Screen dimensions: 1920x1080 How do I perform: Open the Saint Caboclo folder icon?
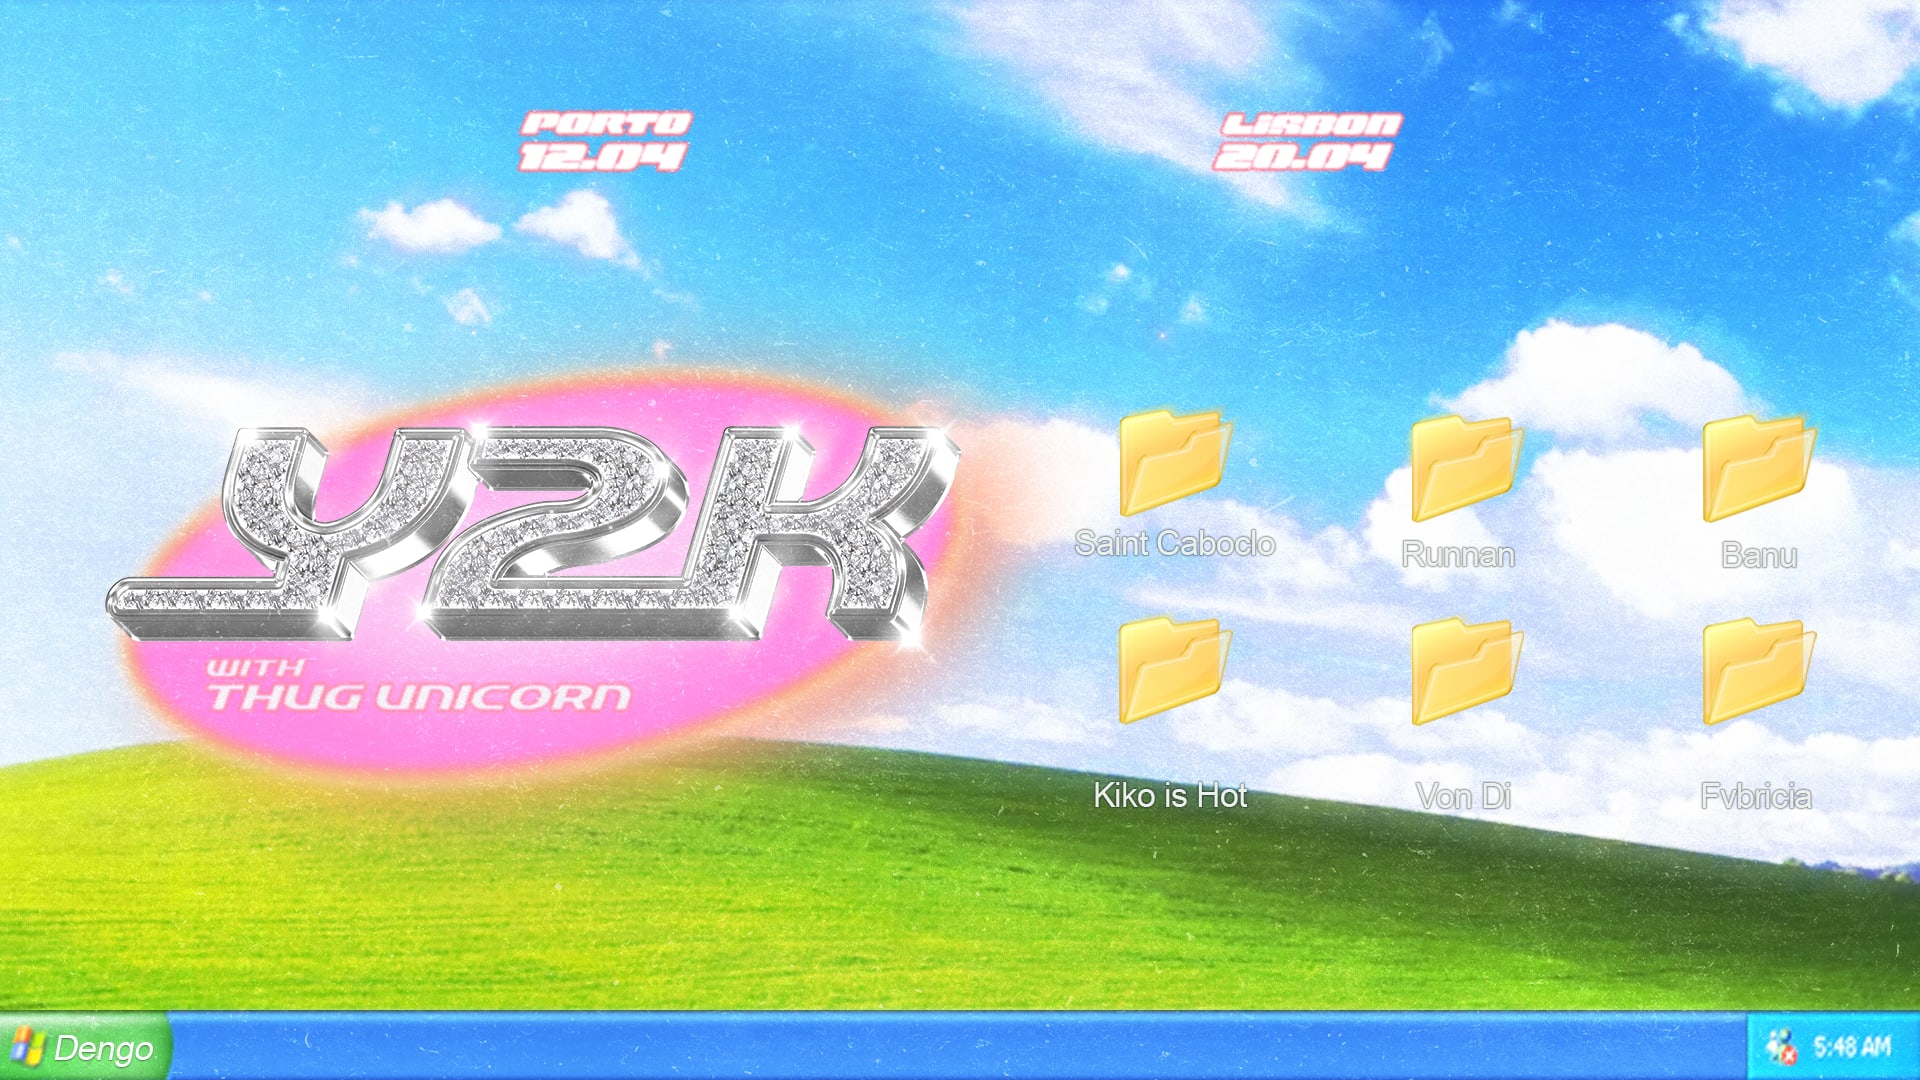1174,462
